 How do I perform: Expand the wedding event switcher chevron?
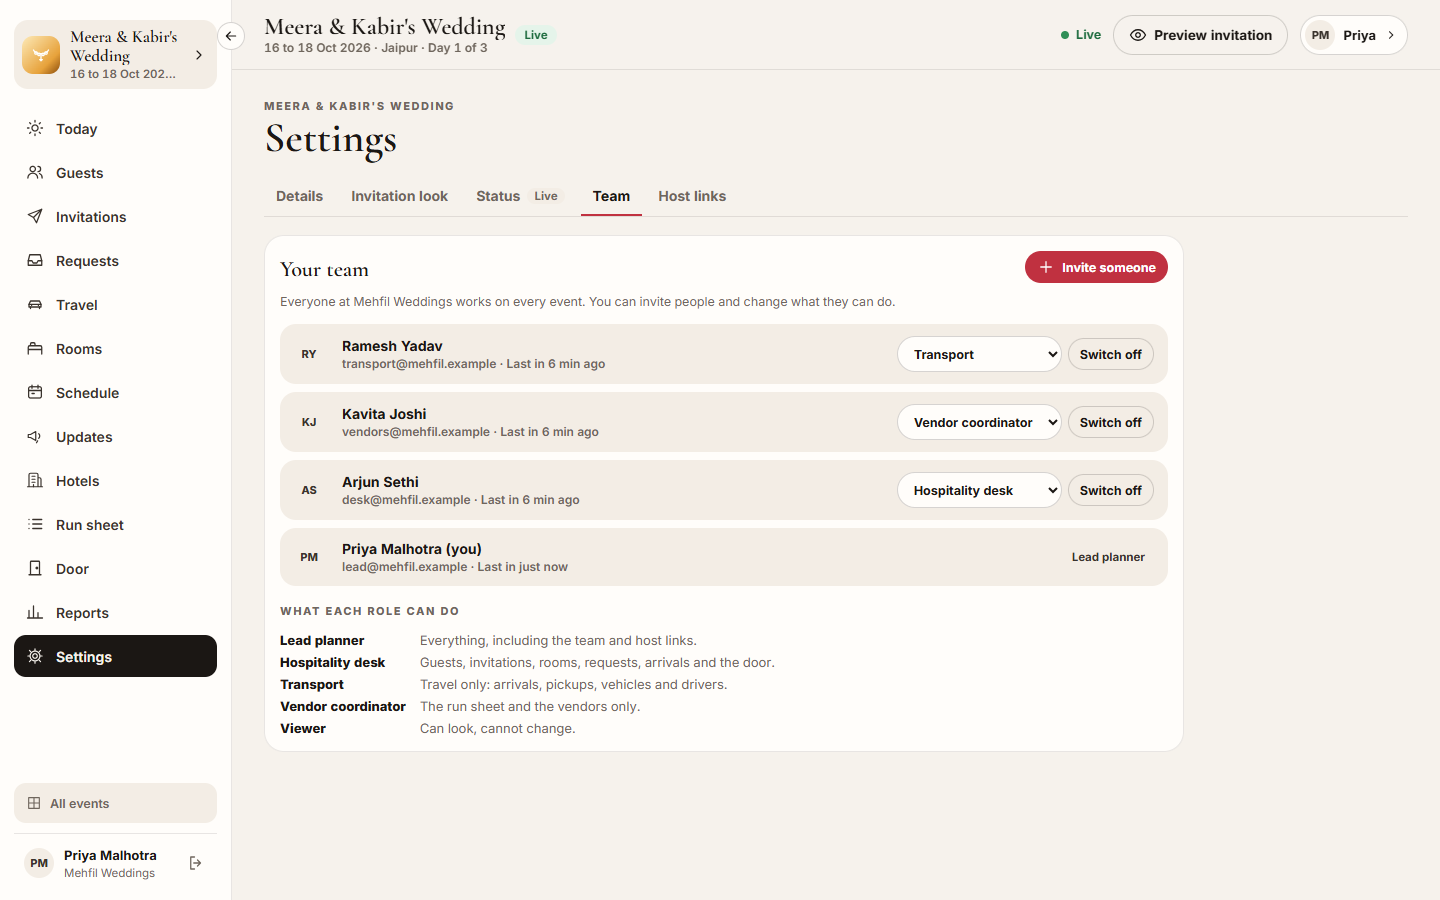pos(199,55)
